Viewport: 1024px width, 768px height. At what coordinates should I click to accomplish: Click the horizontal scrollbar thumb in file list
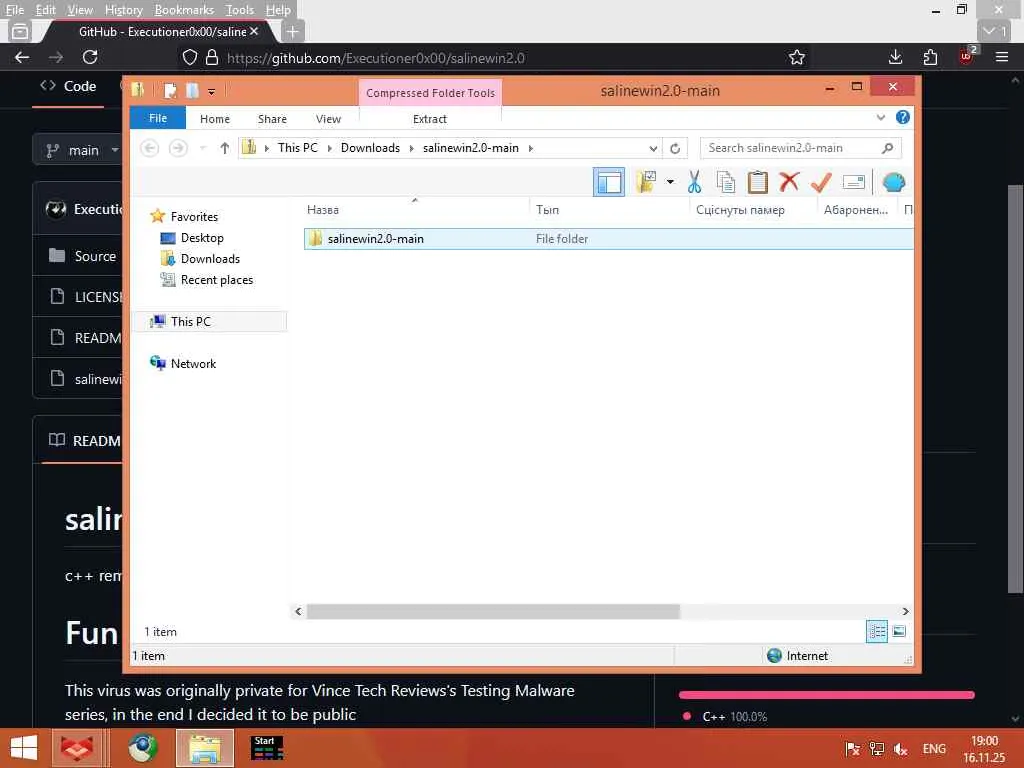coord(494,611)
